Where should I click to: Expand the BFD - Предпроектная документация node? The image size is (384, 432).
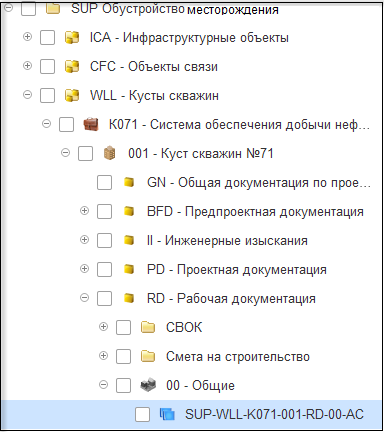point(84,210)
